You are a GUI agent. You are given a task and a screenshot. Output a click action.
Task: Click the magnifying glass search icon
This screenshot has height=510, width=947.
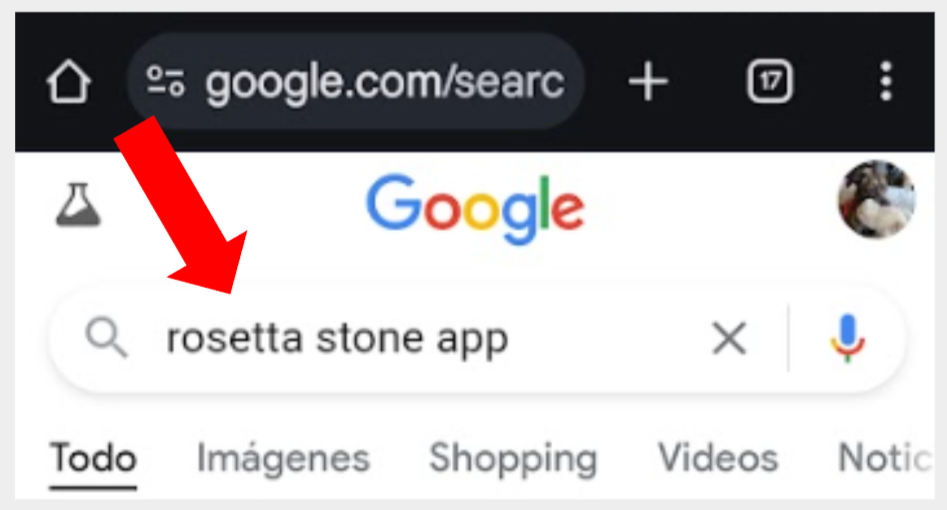tap(106, 340)
